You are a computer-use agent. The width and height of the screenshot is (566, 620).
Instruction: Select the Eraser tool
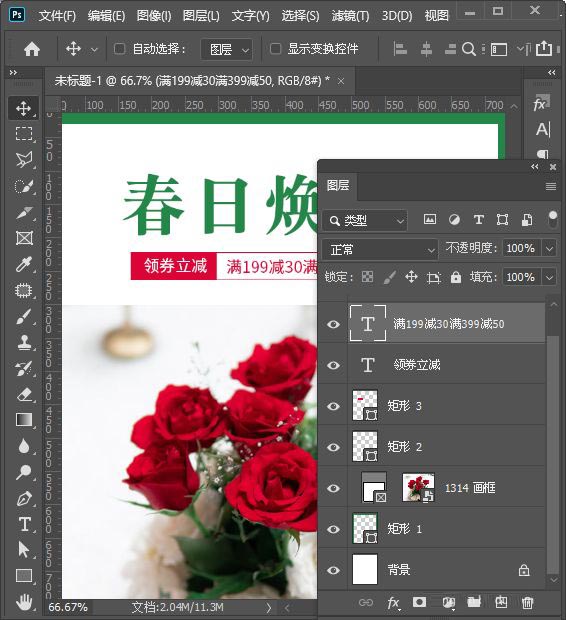click(24, 395)
